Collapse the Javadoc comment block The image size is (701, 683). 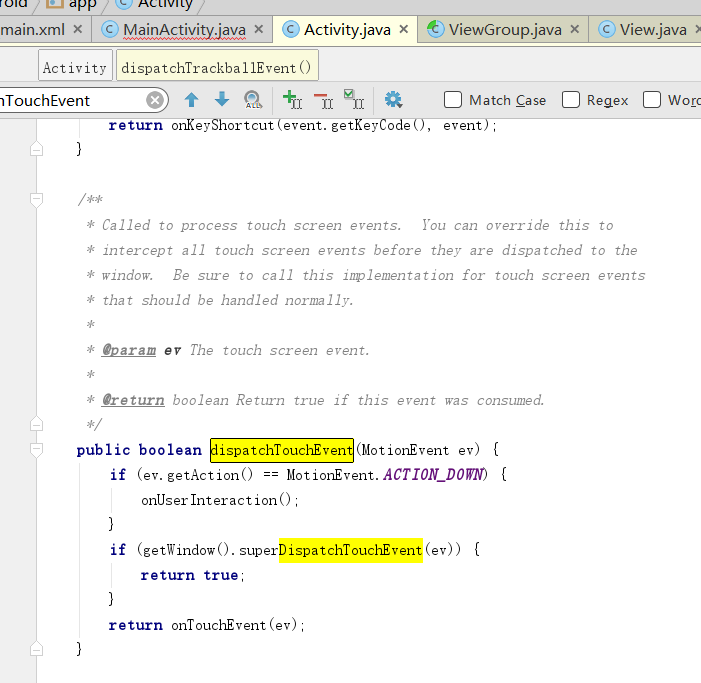click(x=37, y=200)
